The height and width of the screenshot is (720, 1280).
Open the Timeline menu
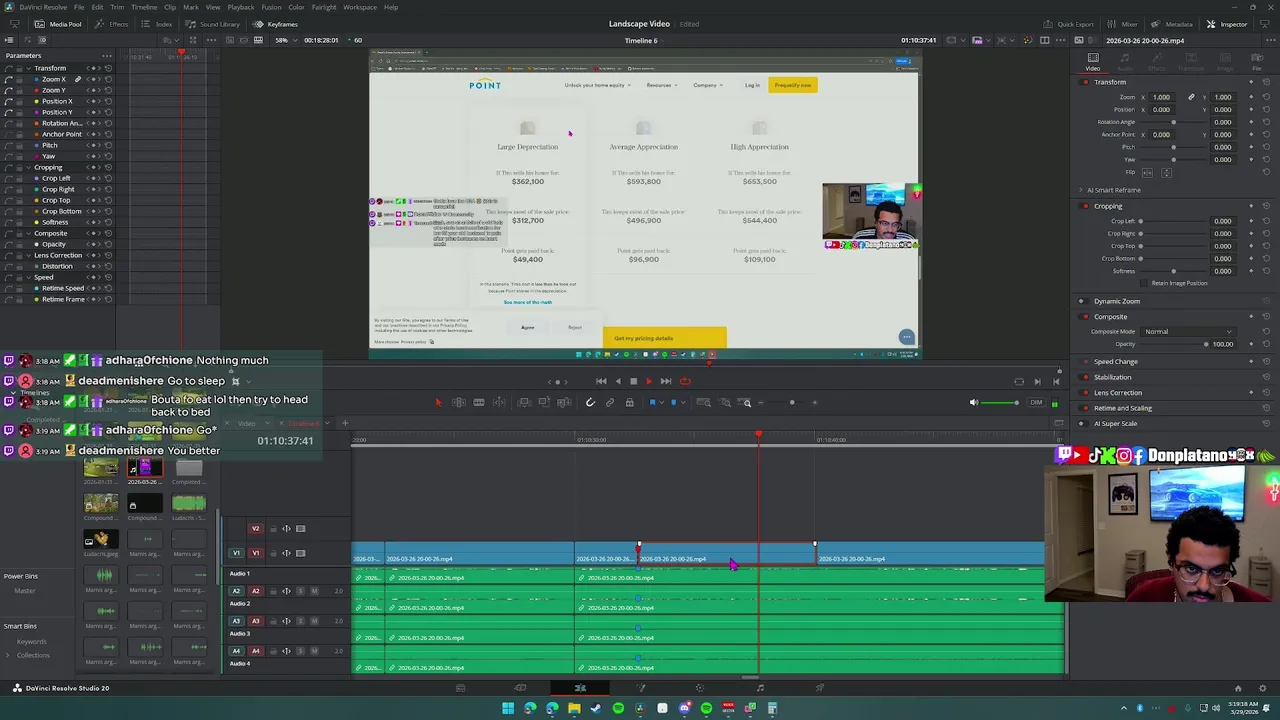point(144,7)
